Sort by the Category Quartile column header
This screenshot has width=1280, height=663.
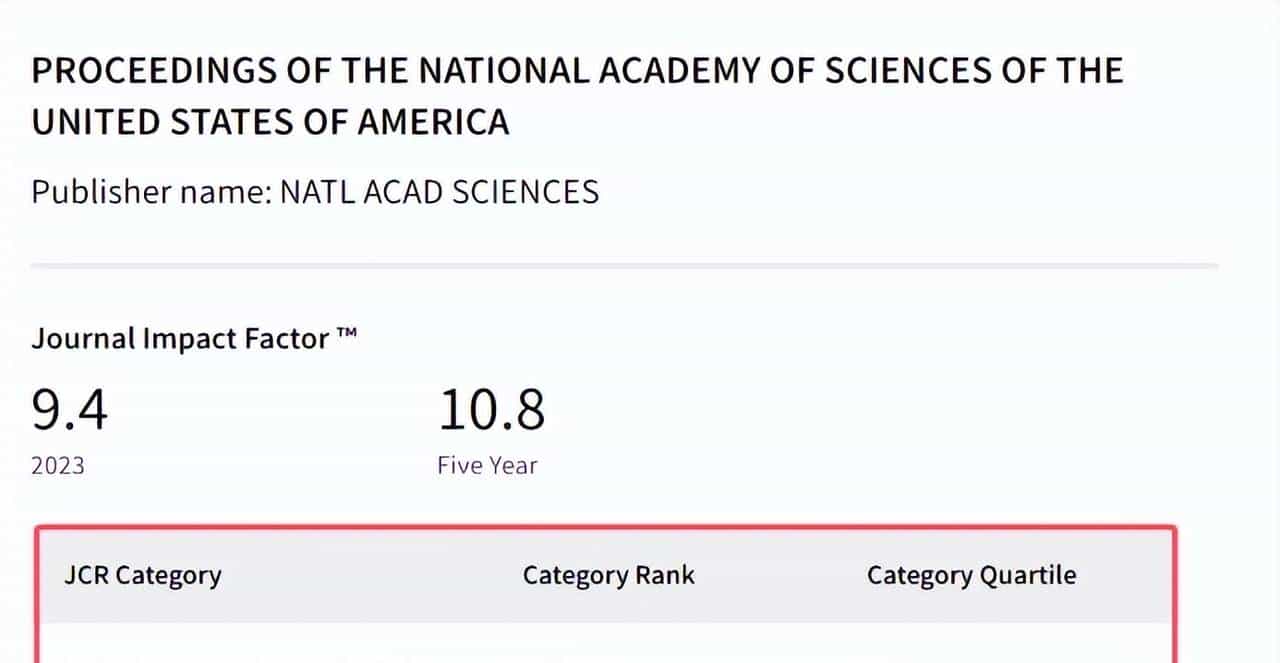971,576
